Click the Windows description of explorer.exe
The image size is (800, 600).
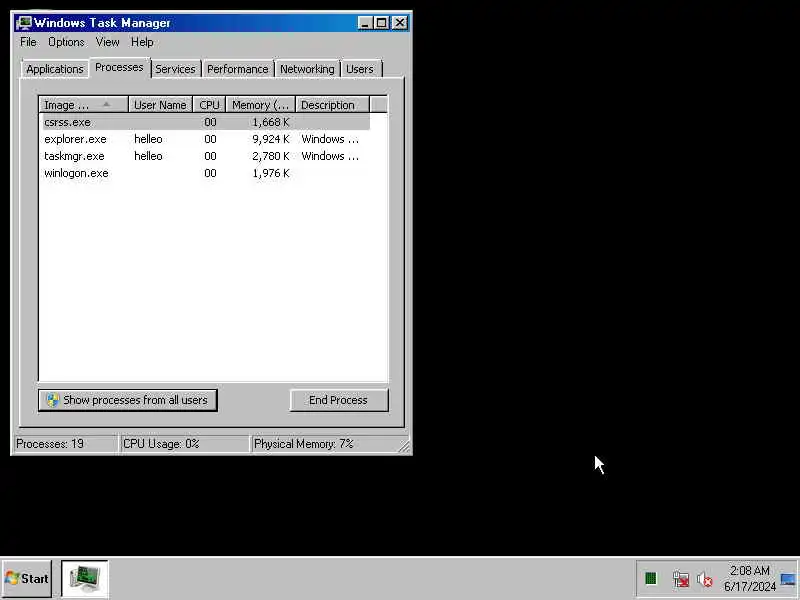point(330,139)
